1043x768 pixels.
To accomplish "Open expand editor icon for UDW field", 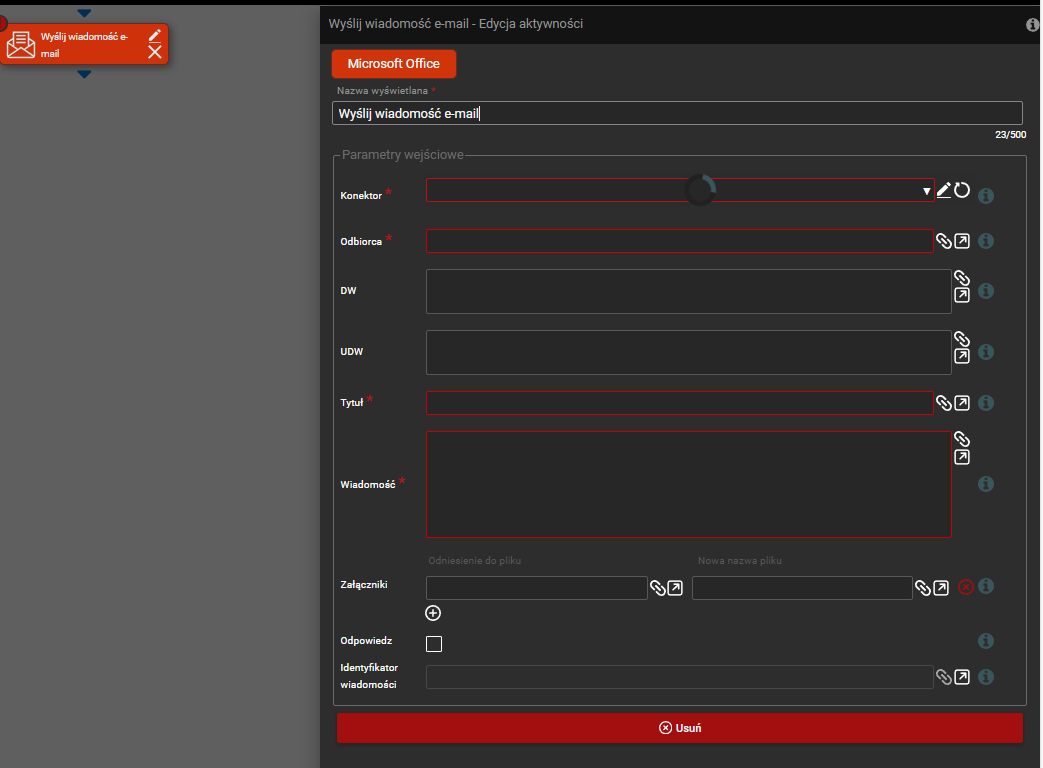I will (961, 356).
